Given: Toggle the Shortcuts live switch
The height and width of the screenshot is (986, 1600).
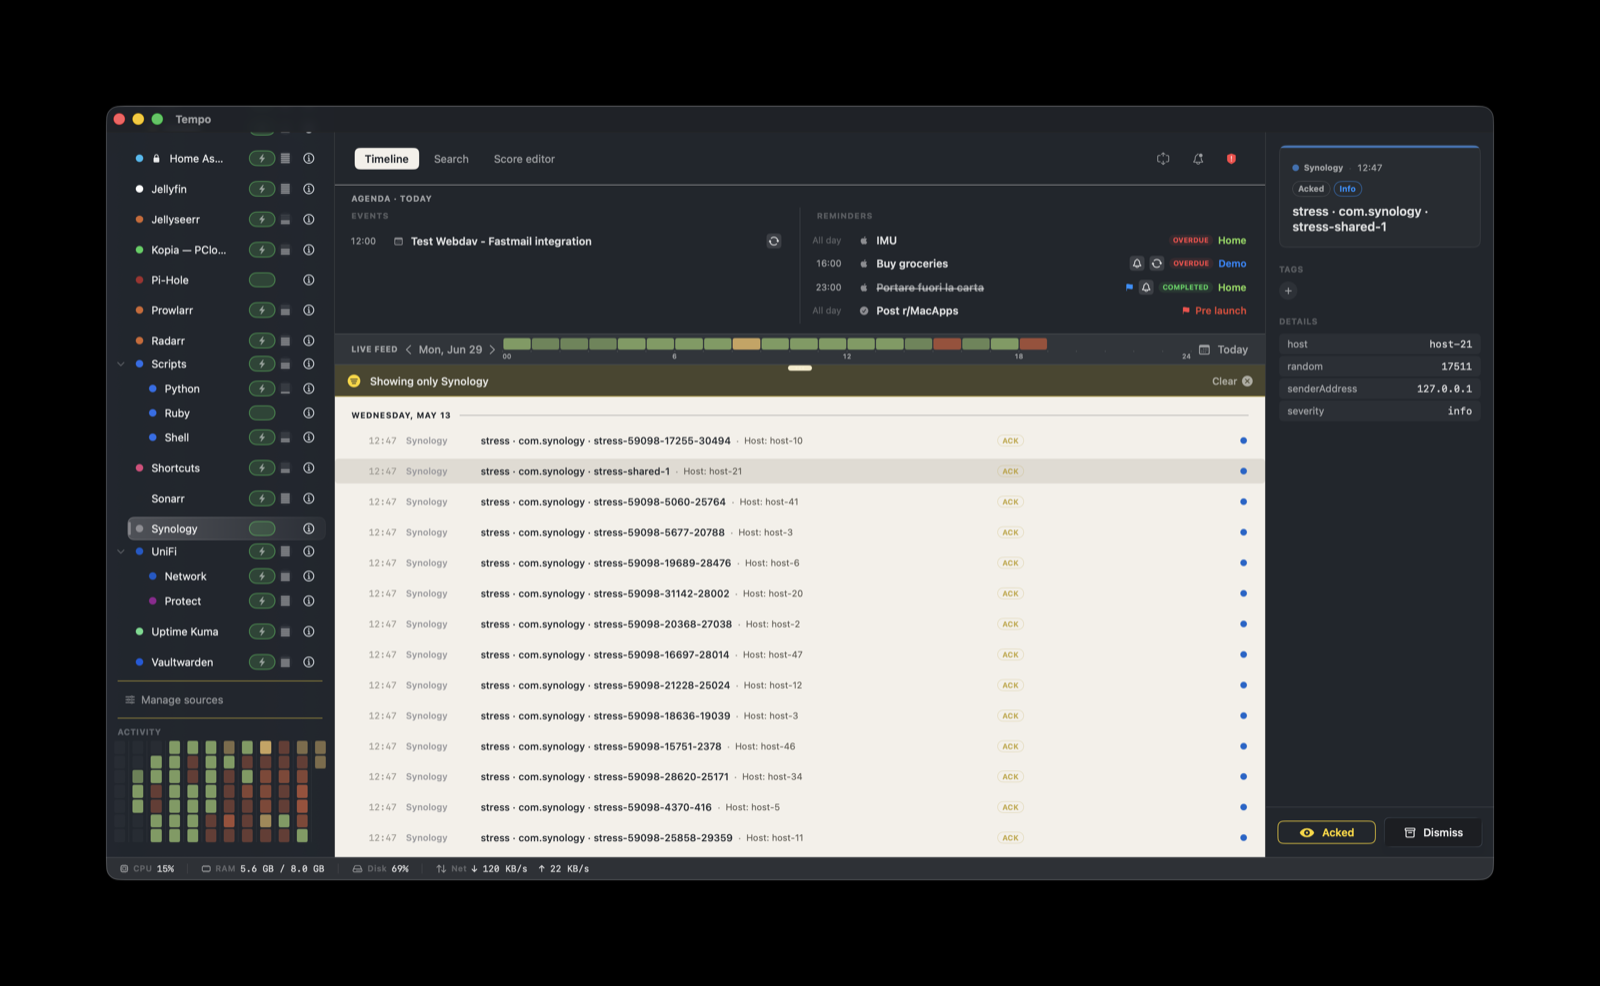Looking at the screenshot, I should [262, 468].
